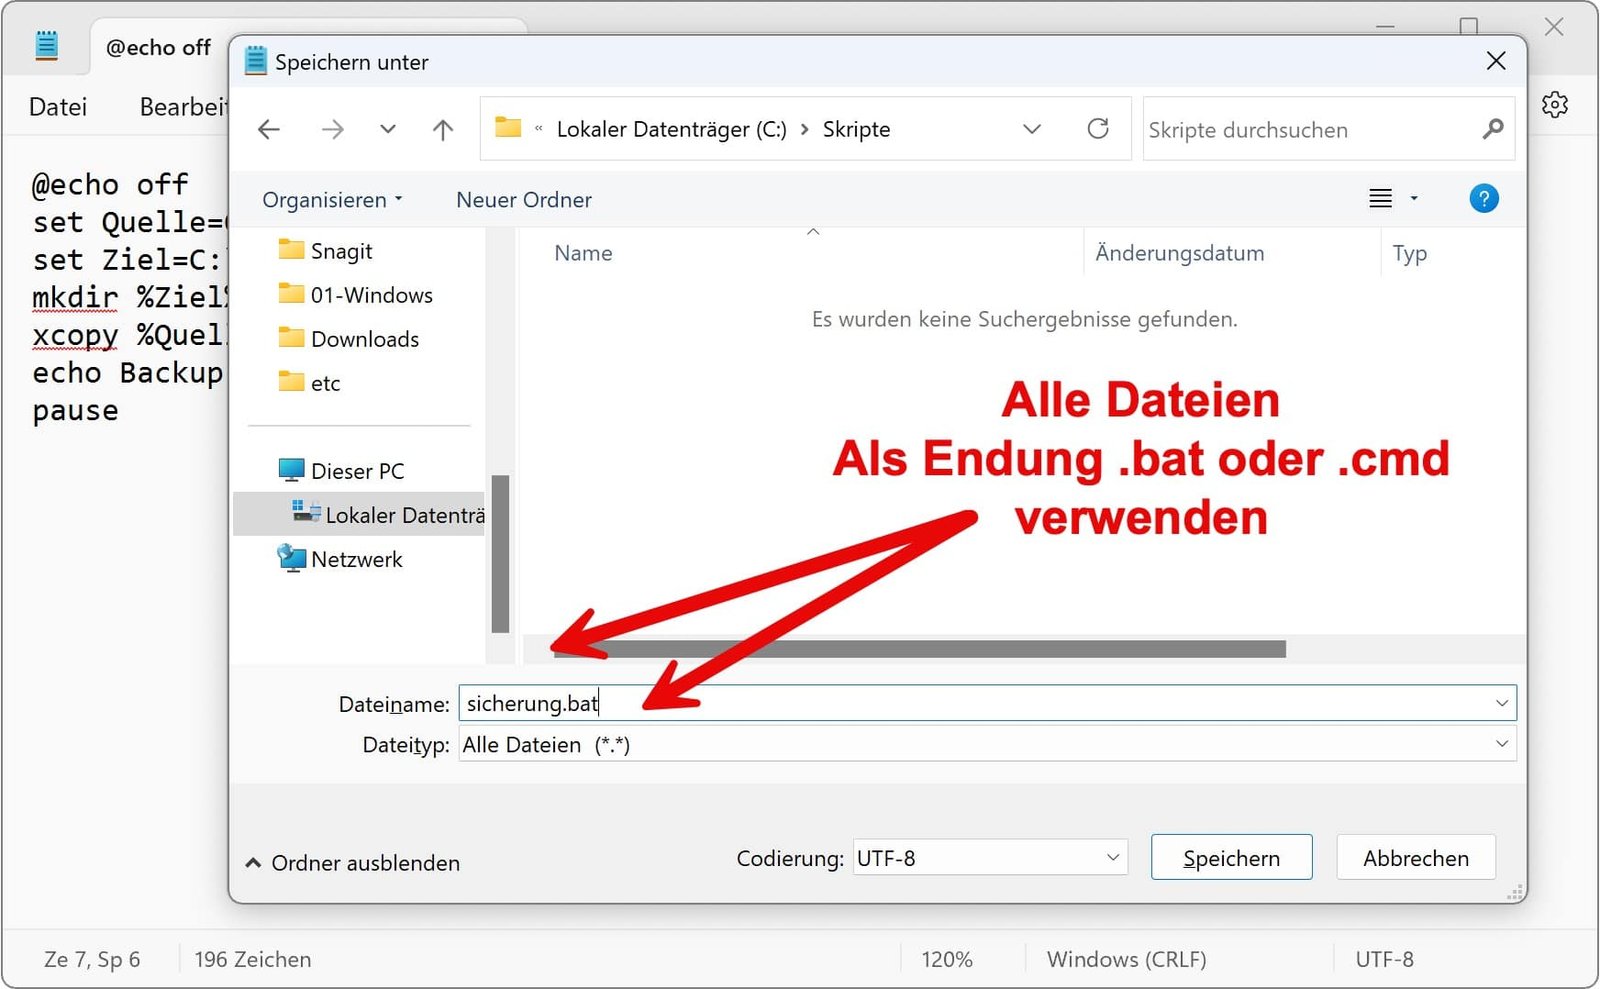Navigate back using the back arrow icon
The width and height of the screenshot is (1600, 989).
click(268, 129)
